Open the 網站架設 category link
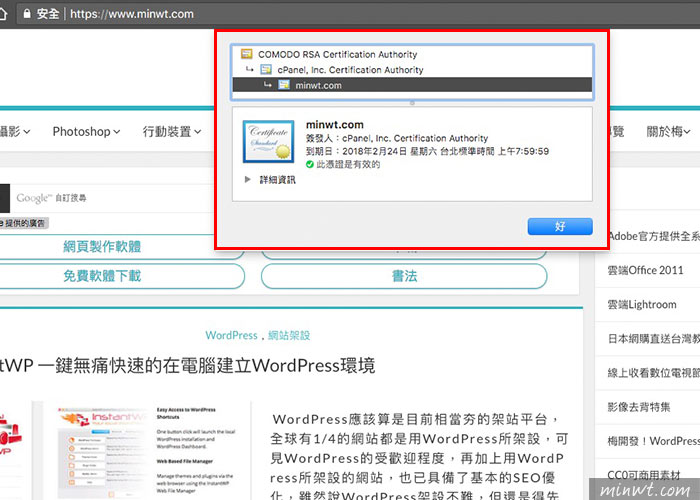This screenshot has width=700, height=500. (x=289, y=335)
